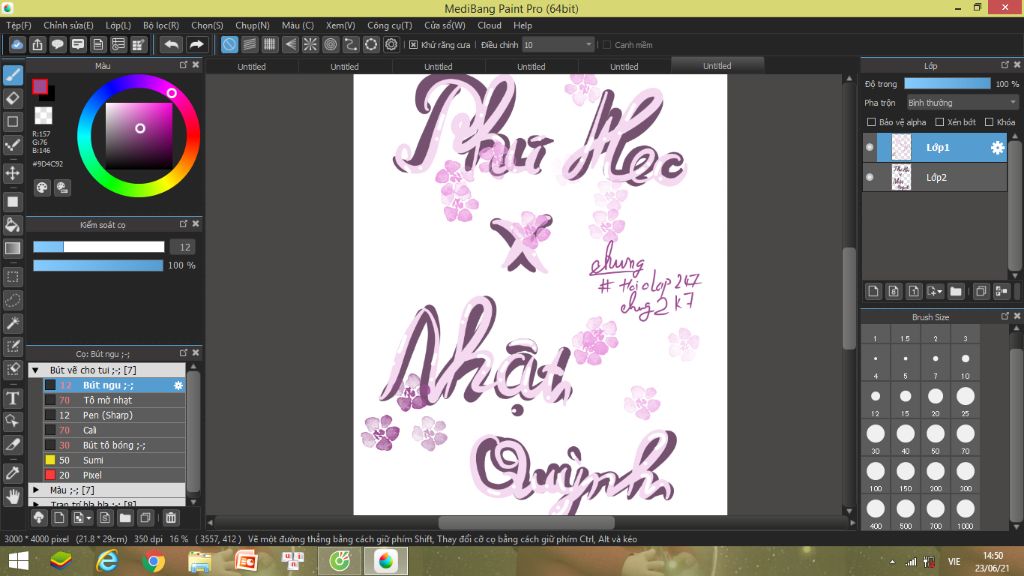This screenshot has height=576, width=1024.
Task: Open add brush dropdown in brush panel
Action: [82, 518]
